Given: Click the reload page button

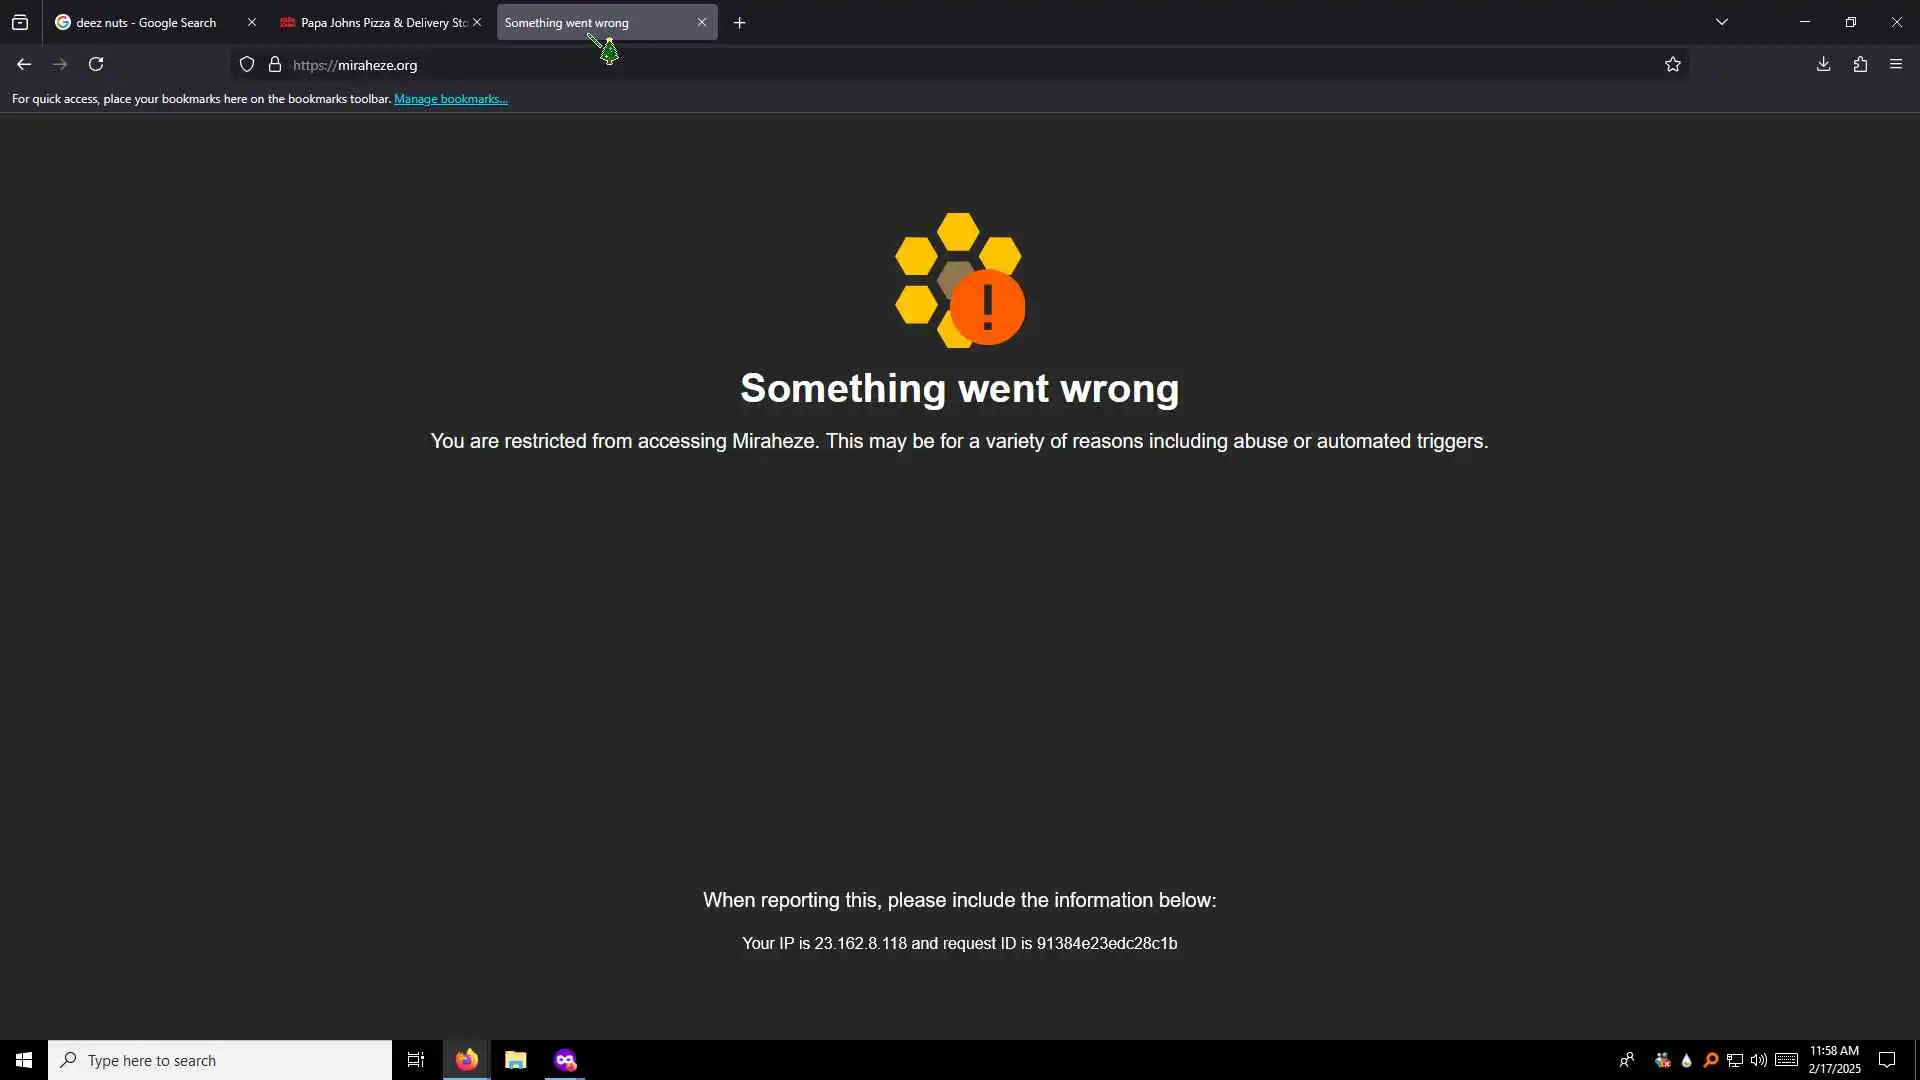Looking at the screenshot, I should pos(96,64).
